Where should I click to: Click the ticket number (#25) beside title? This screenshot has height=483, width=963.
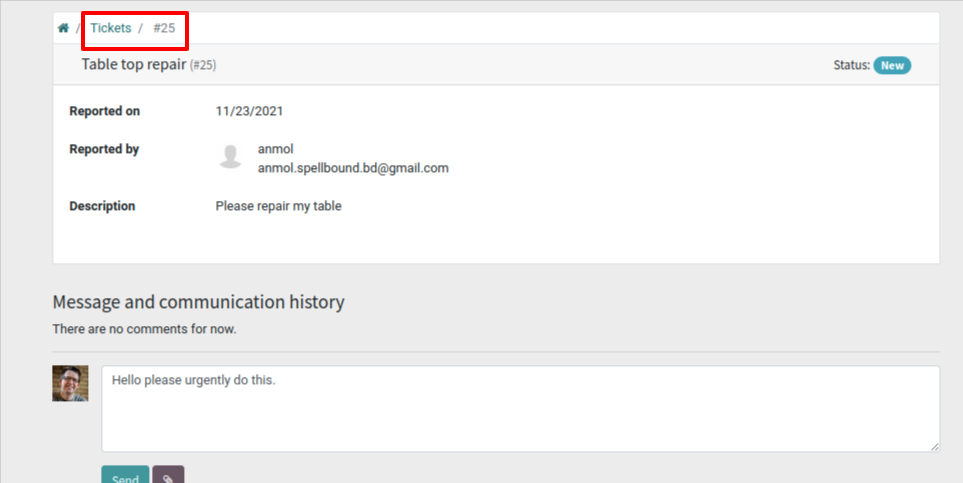(x=203, y=65)
